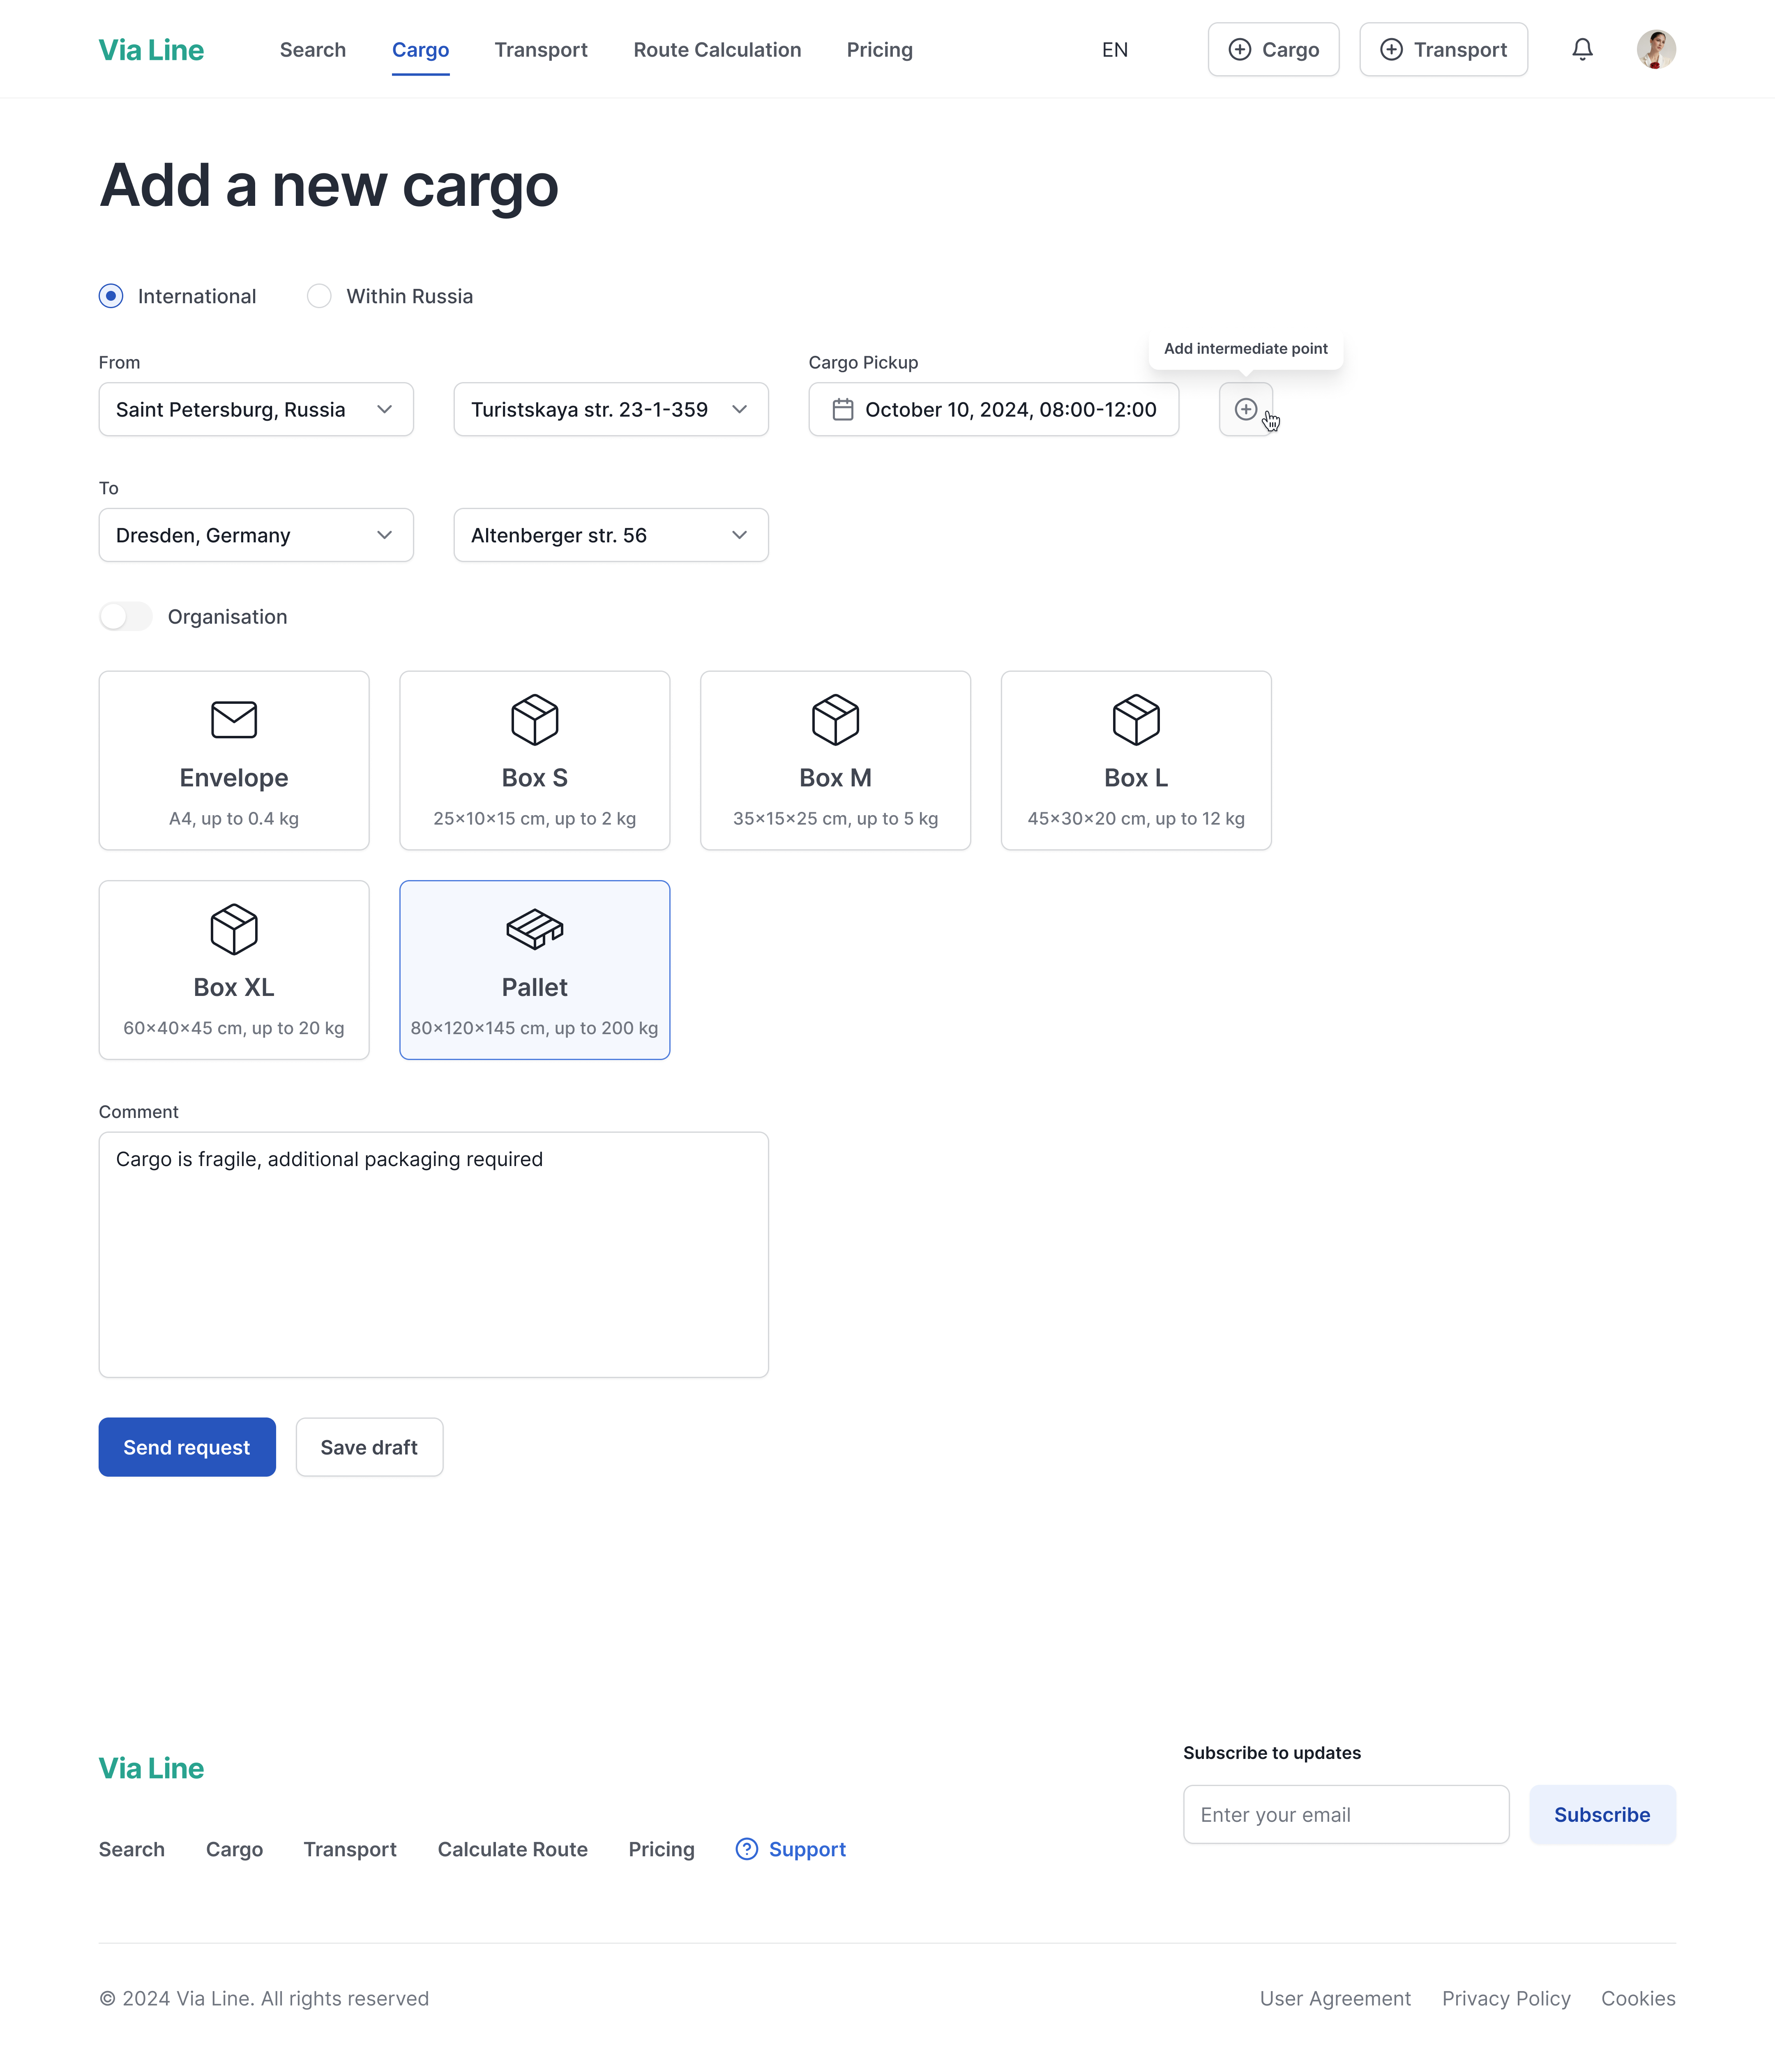
Task: Click the Save draft button
Action: pos(369,1447)
